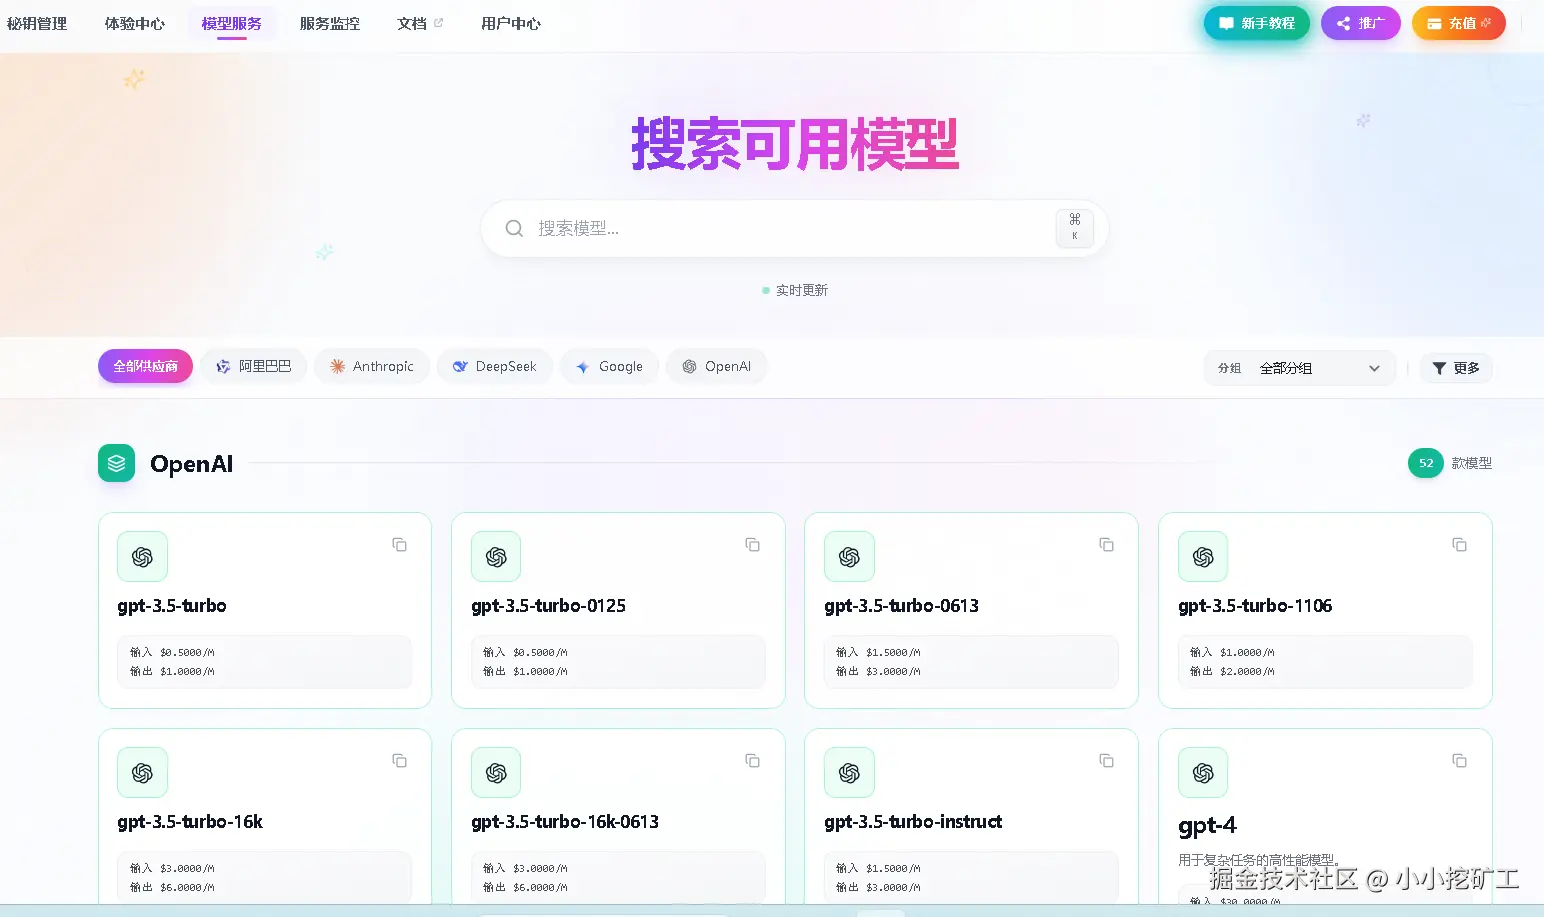1544x917 pixels.
Task: Click the 新手教程 button
Action: pyautogui.click(x=1257, y=23)
